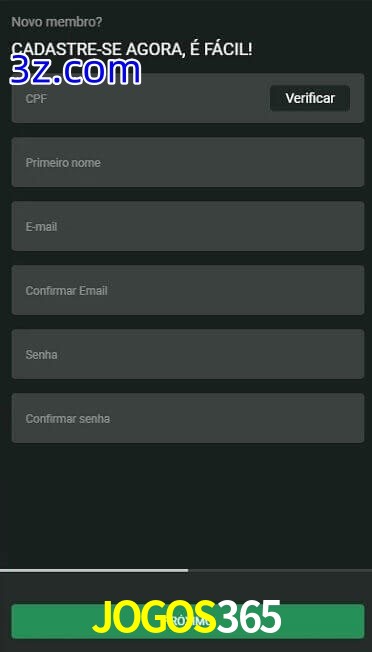
Task: Select the Confirmar senha field
Action: [188, 418]
